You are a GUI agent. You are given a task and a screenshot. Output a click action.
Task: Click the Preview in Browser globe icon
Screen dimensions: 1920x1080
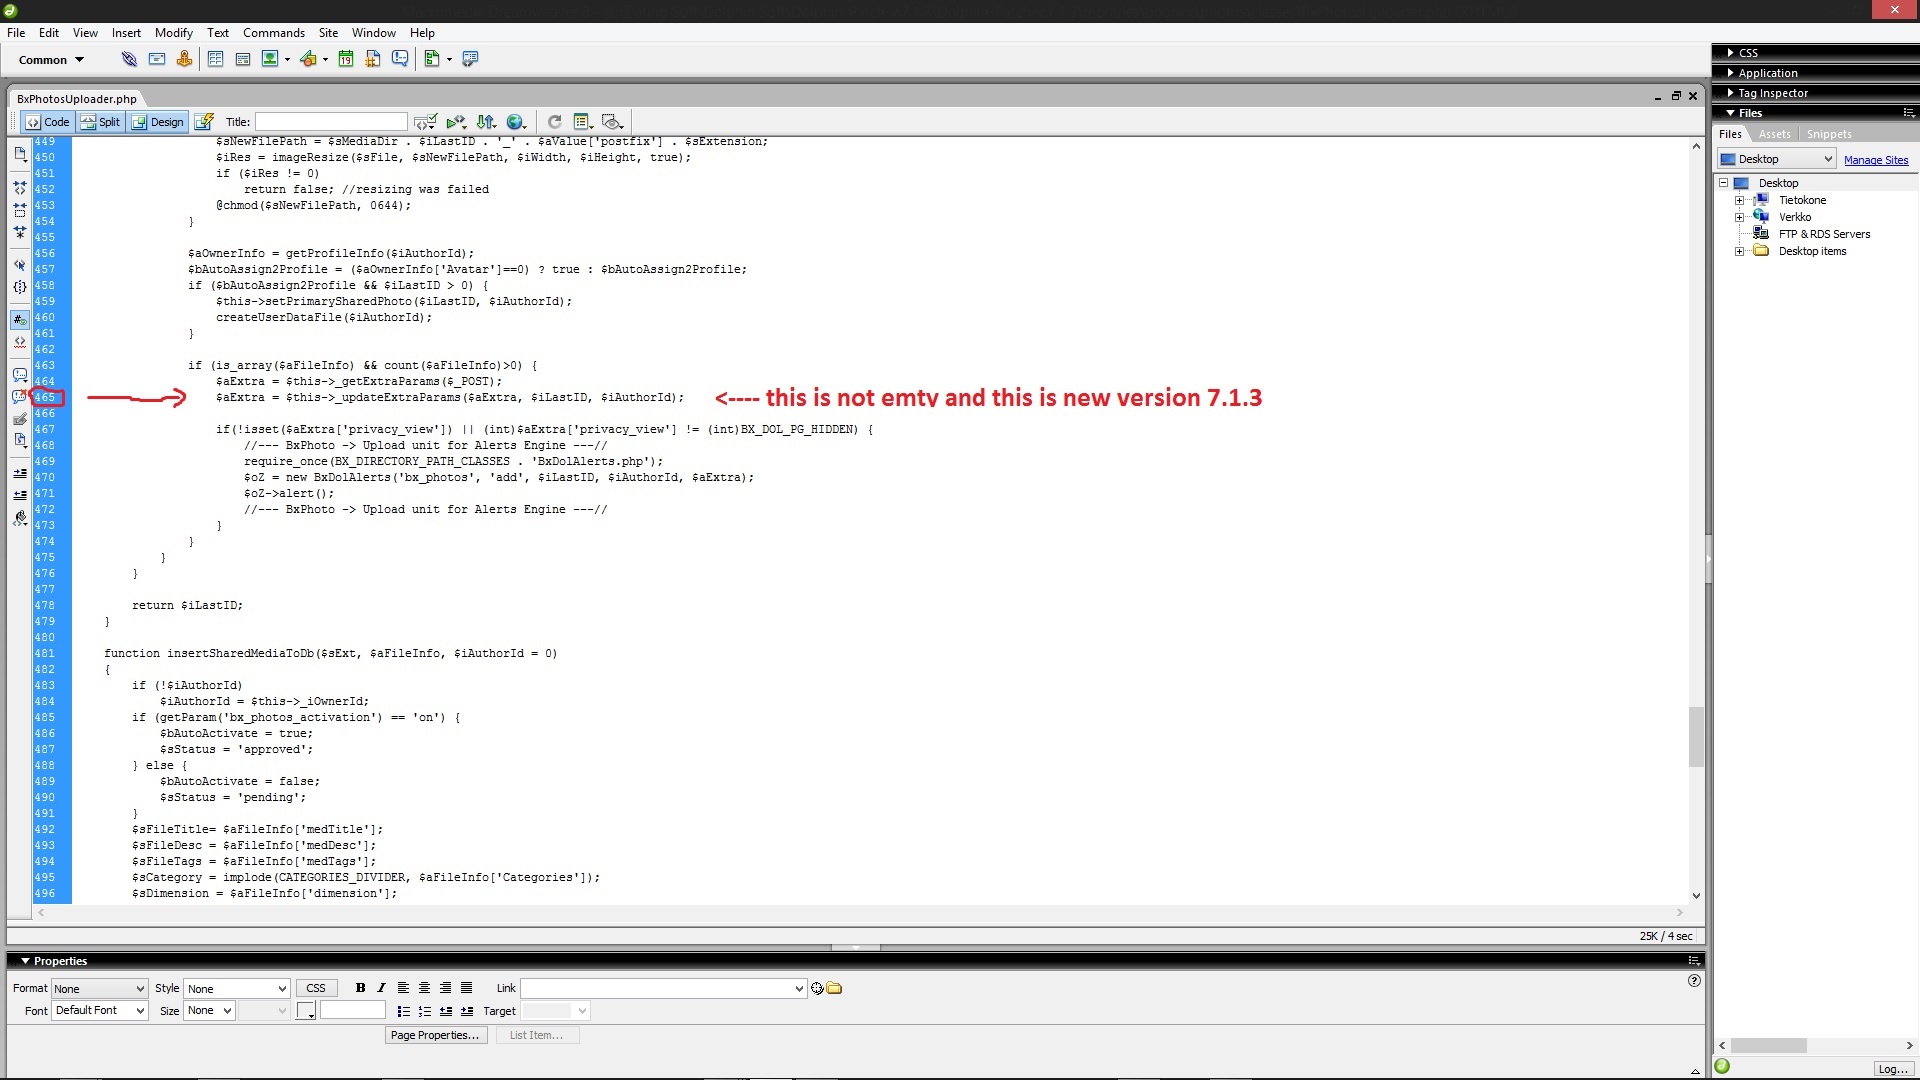[515, 122]
